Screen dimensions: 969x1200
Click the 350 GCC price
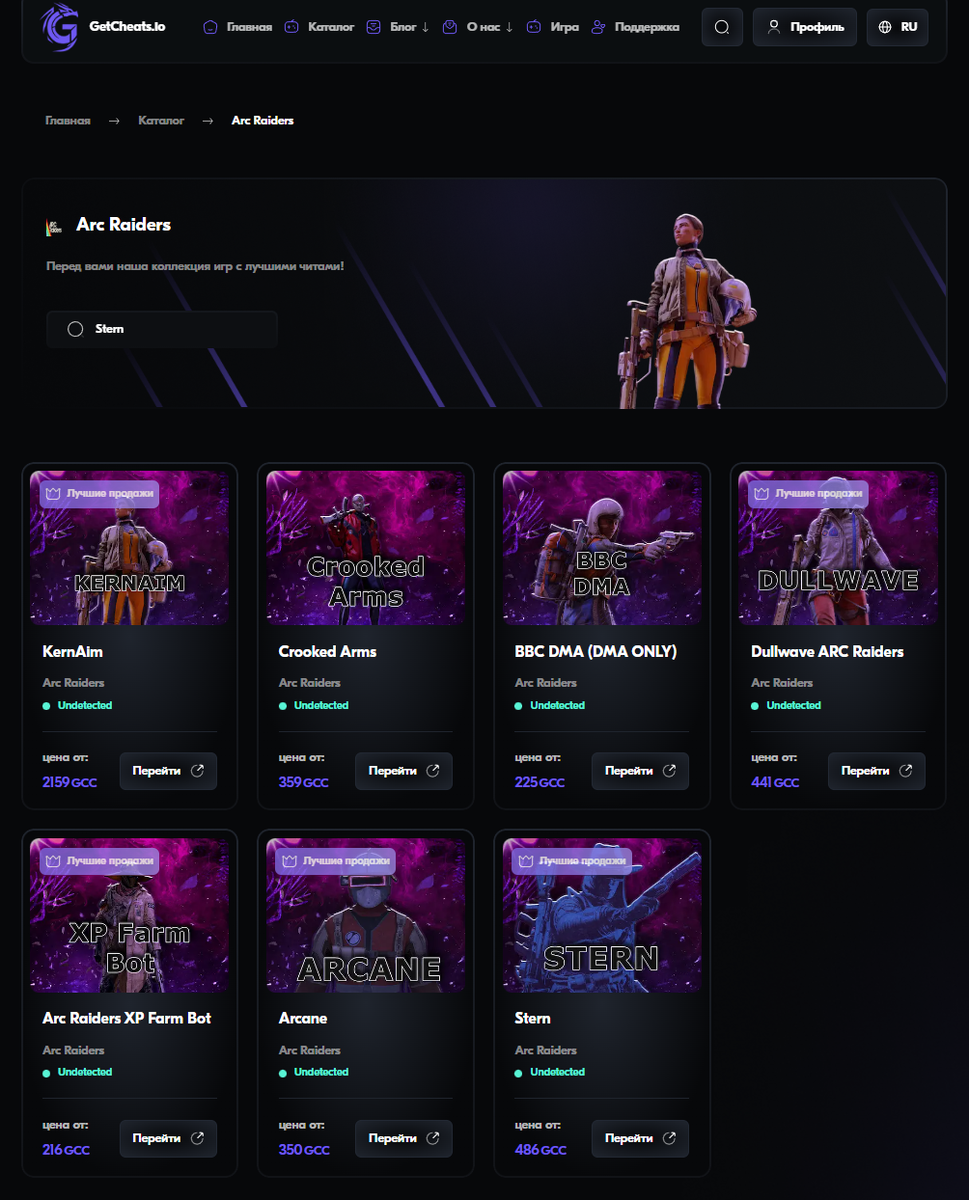click(304, 1150)
